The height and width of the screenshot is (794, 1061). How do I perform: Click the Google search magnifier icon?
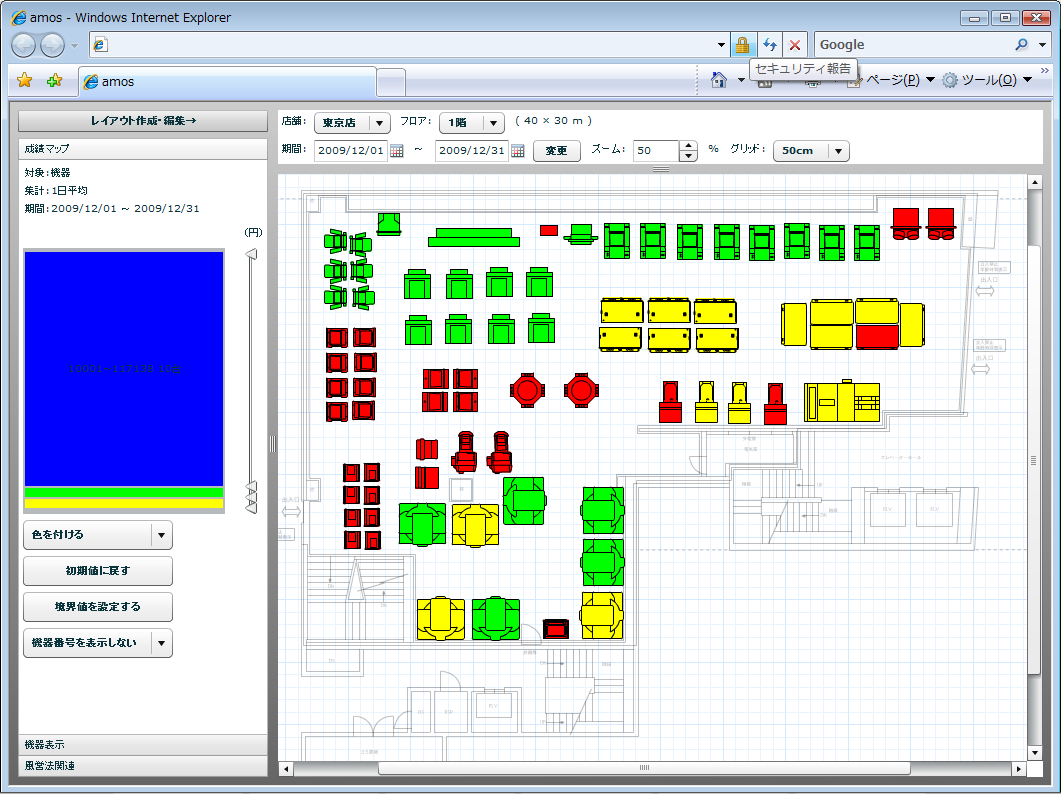(1021, 45)
